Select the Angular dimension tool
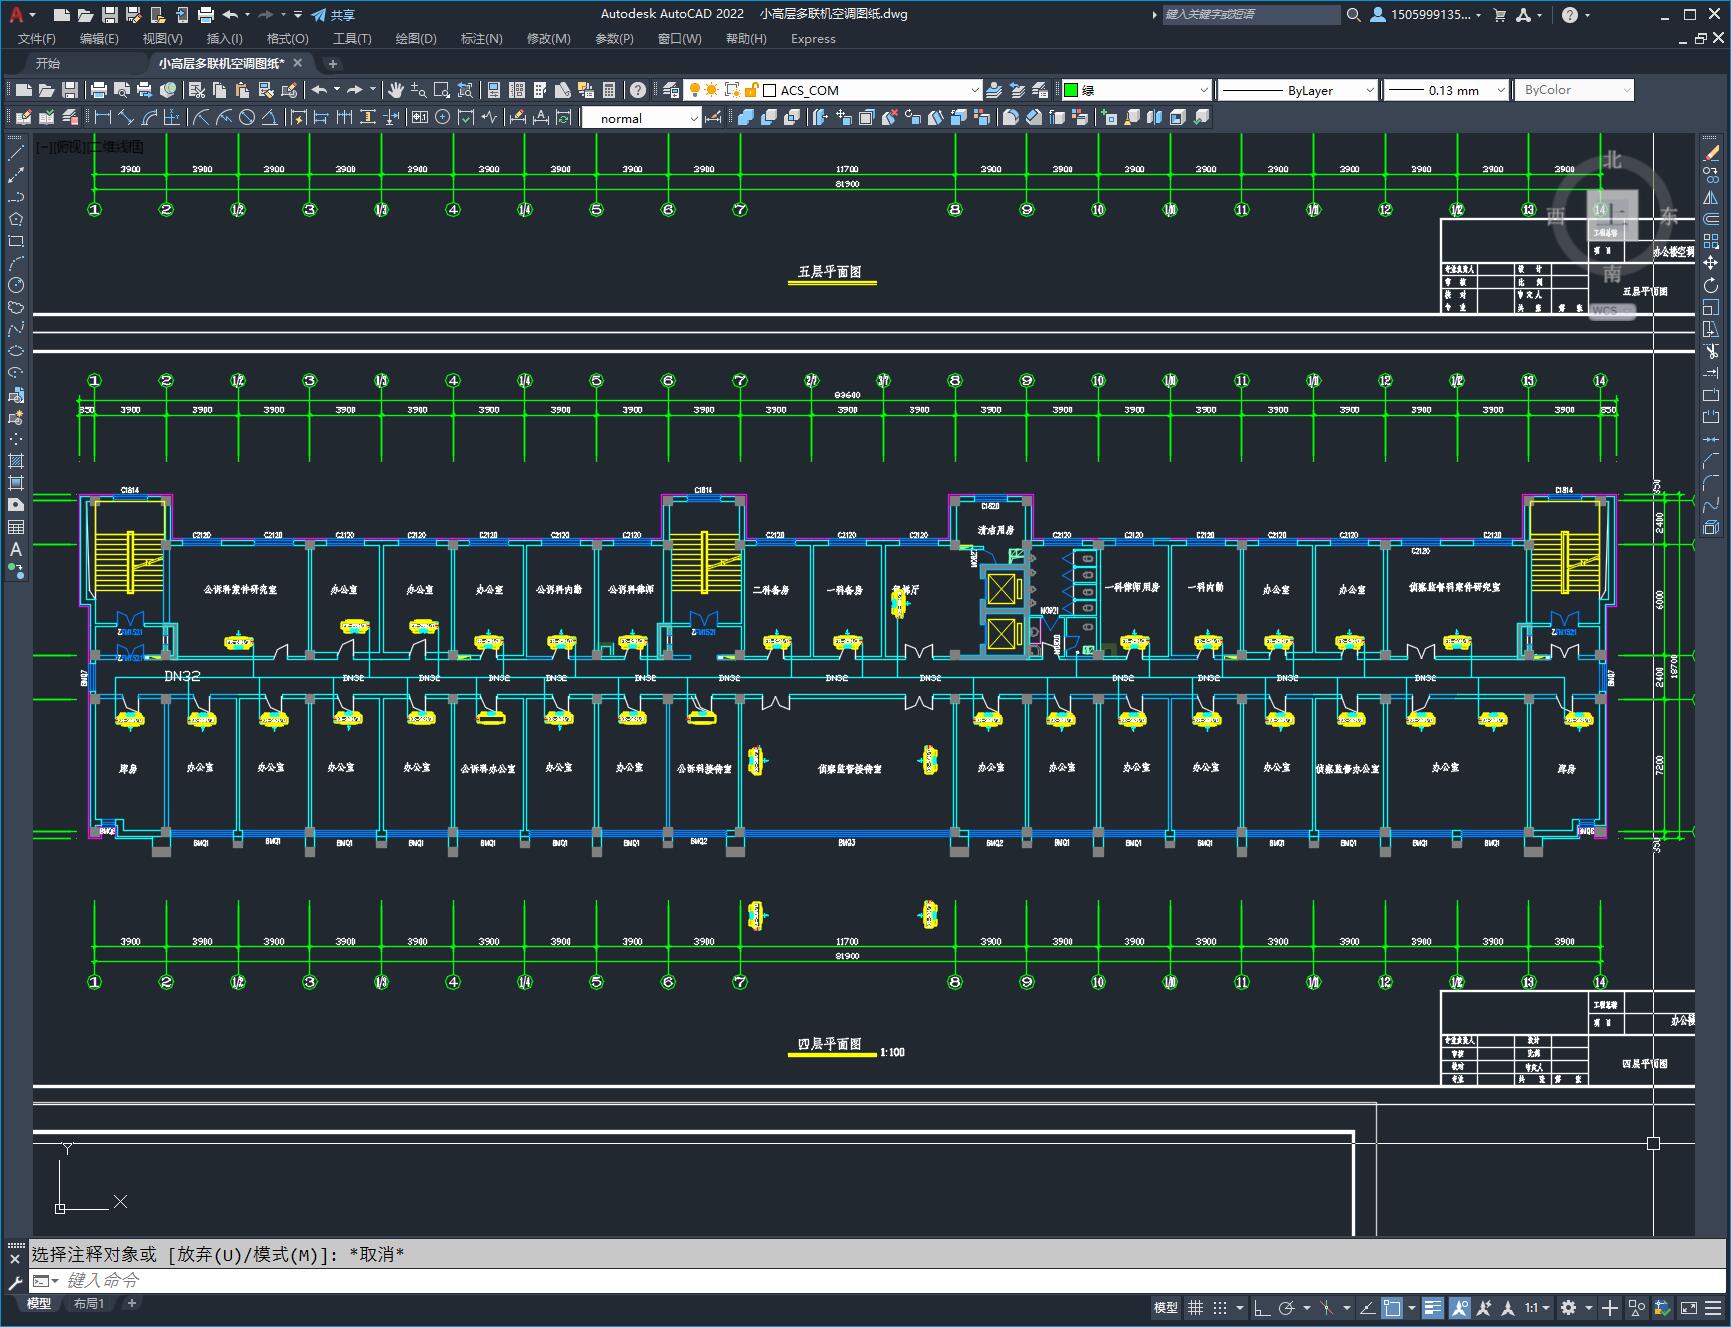Screen dimensions: 1731x1327 pos(270,118)
